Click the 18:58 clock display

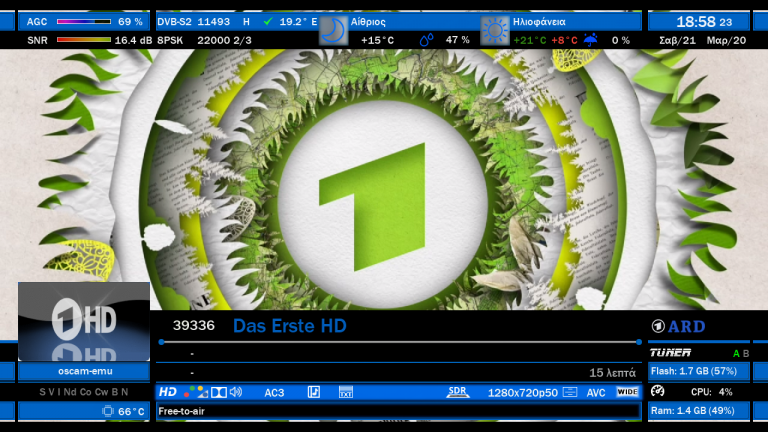pos(696,22)
